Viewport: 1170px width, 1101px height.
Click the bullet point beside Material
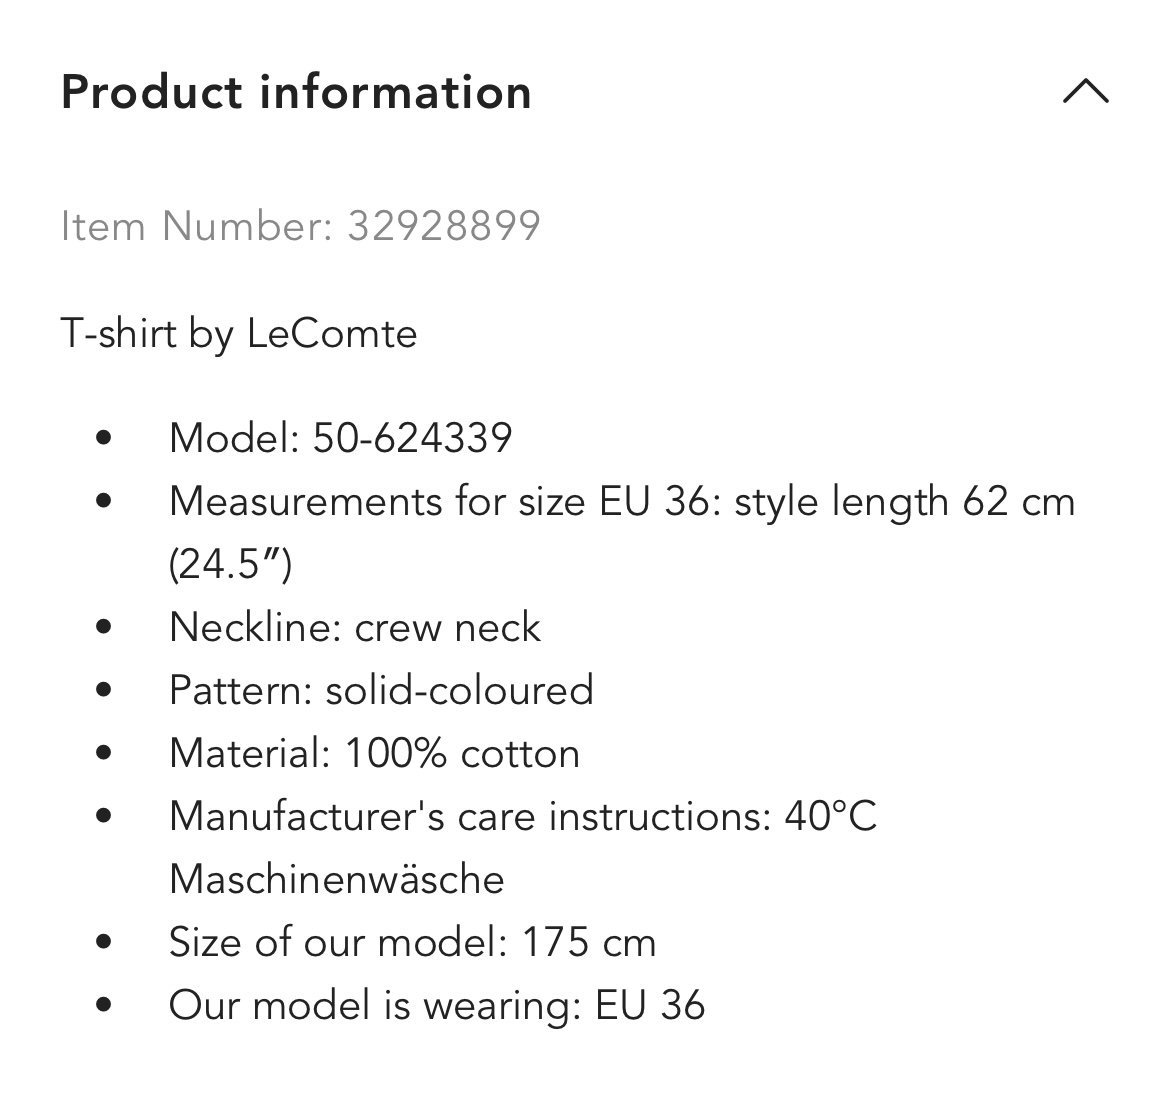click(x=102, y=754)
